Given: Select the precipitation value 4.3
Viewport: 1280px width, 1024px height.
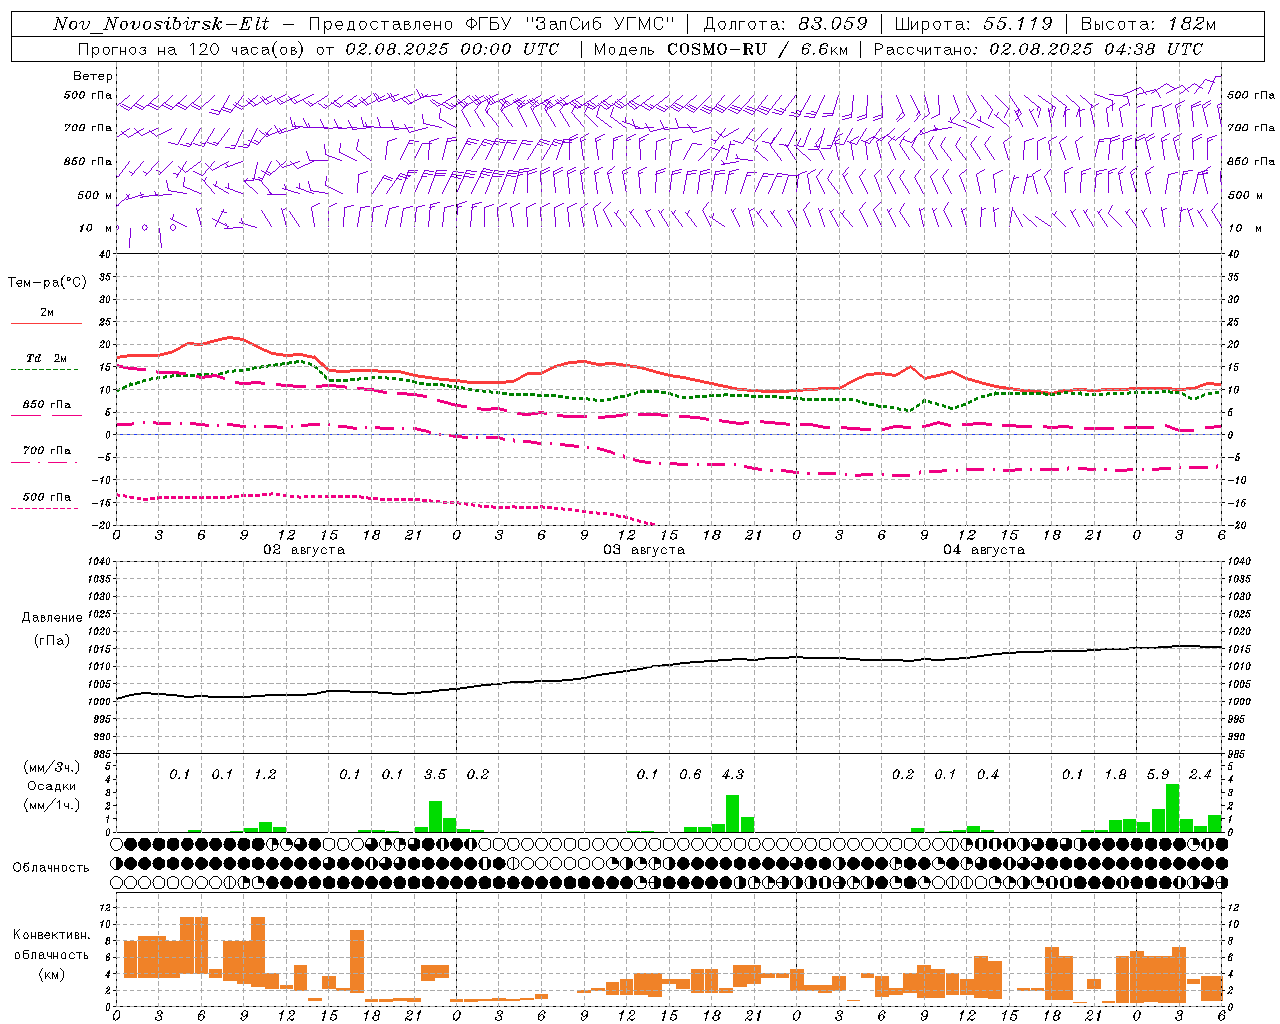Looking at the screenshot, I should point(732,775).
